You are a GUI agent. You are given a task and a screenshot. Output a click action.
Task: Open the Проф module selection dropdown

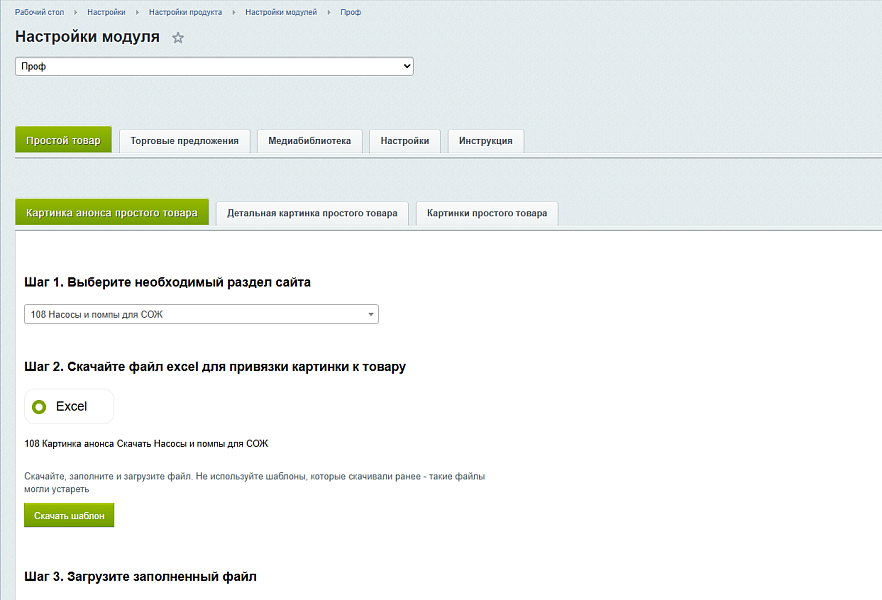click(214, 66)
